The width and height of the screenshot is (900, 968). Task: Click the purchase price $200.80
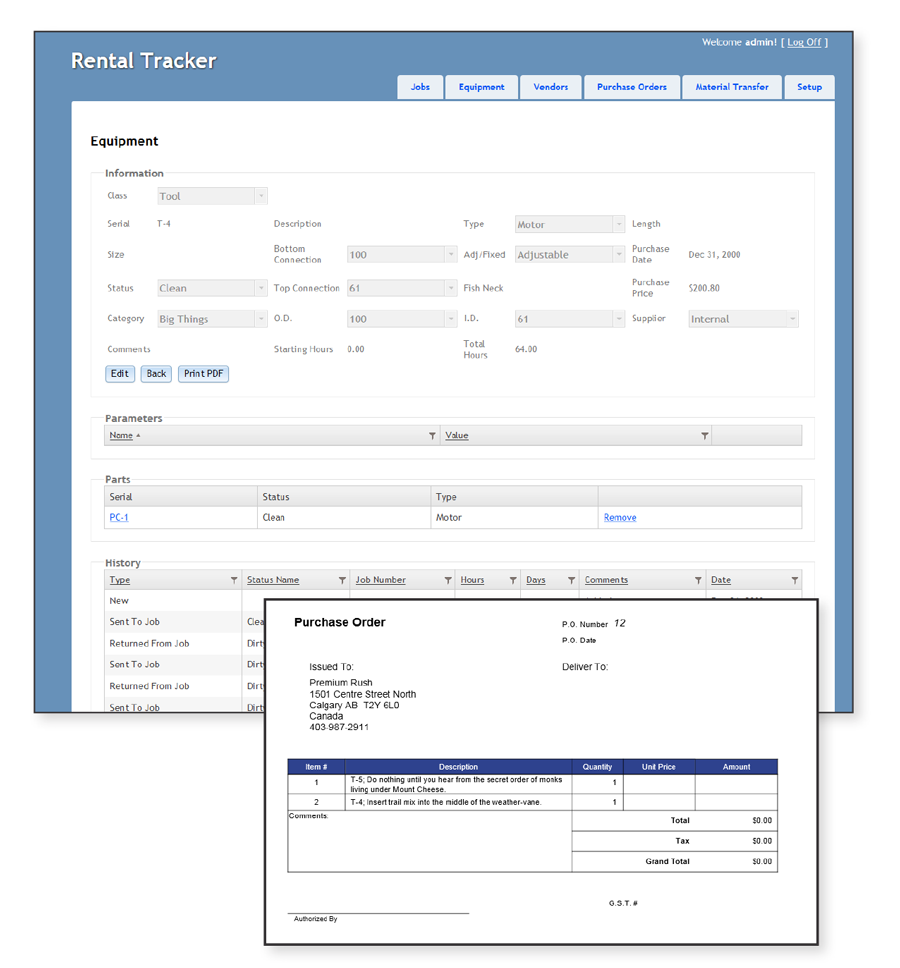pyautogui.click(x=704, y=288)
